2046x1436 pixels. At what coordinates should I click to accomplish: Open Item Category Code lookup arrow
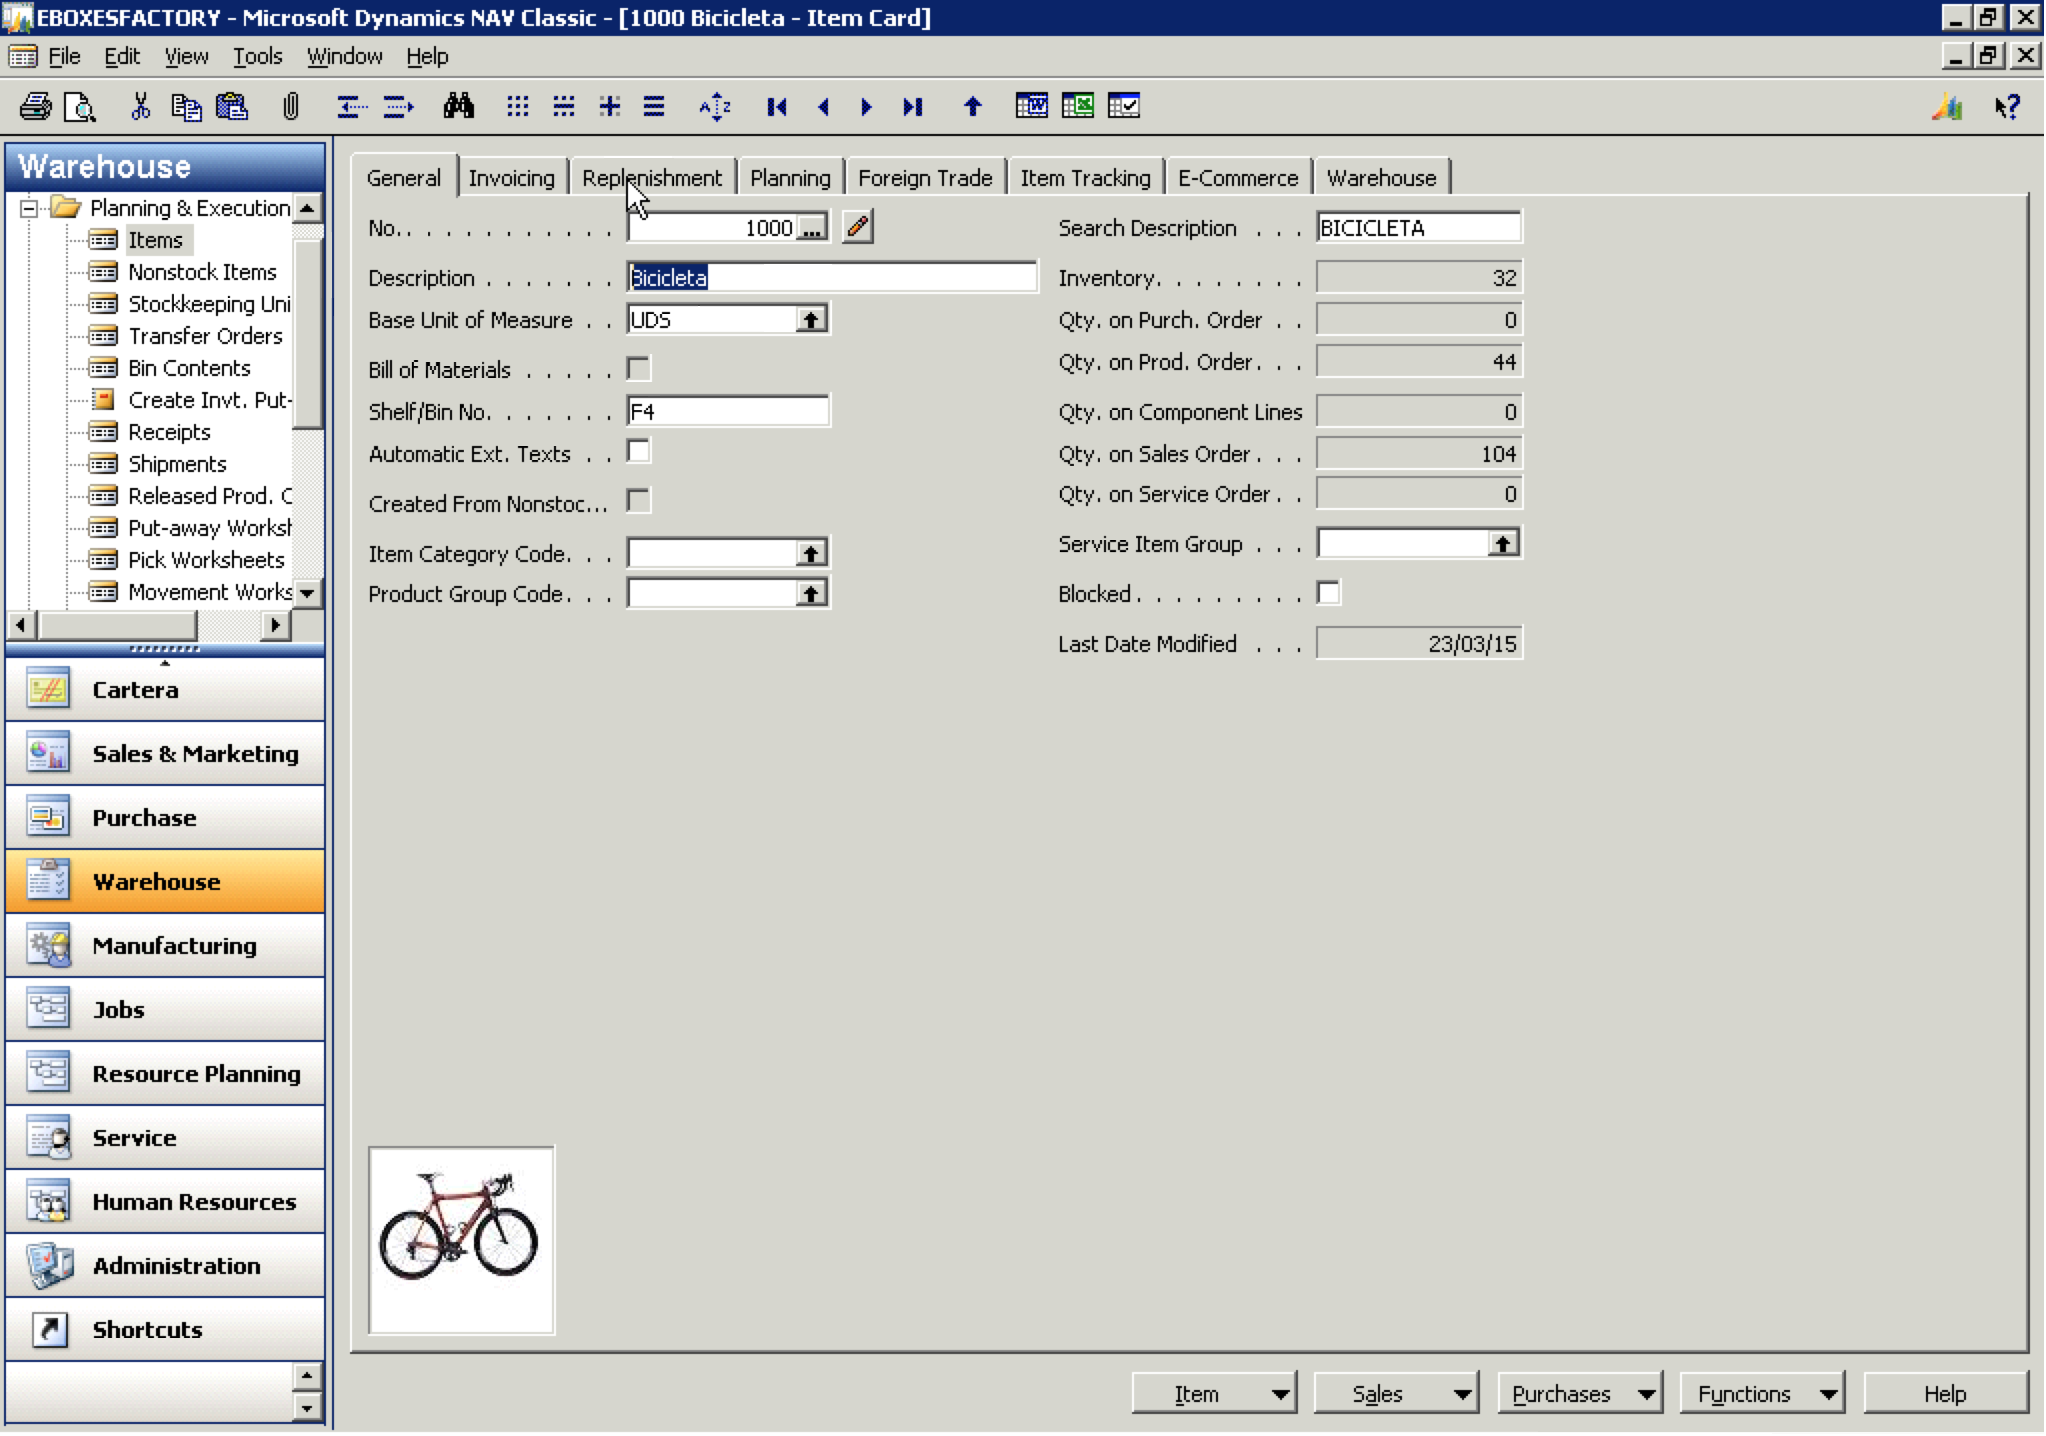810,553
